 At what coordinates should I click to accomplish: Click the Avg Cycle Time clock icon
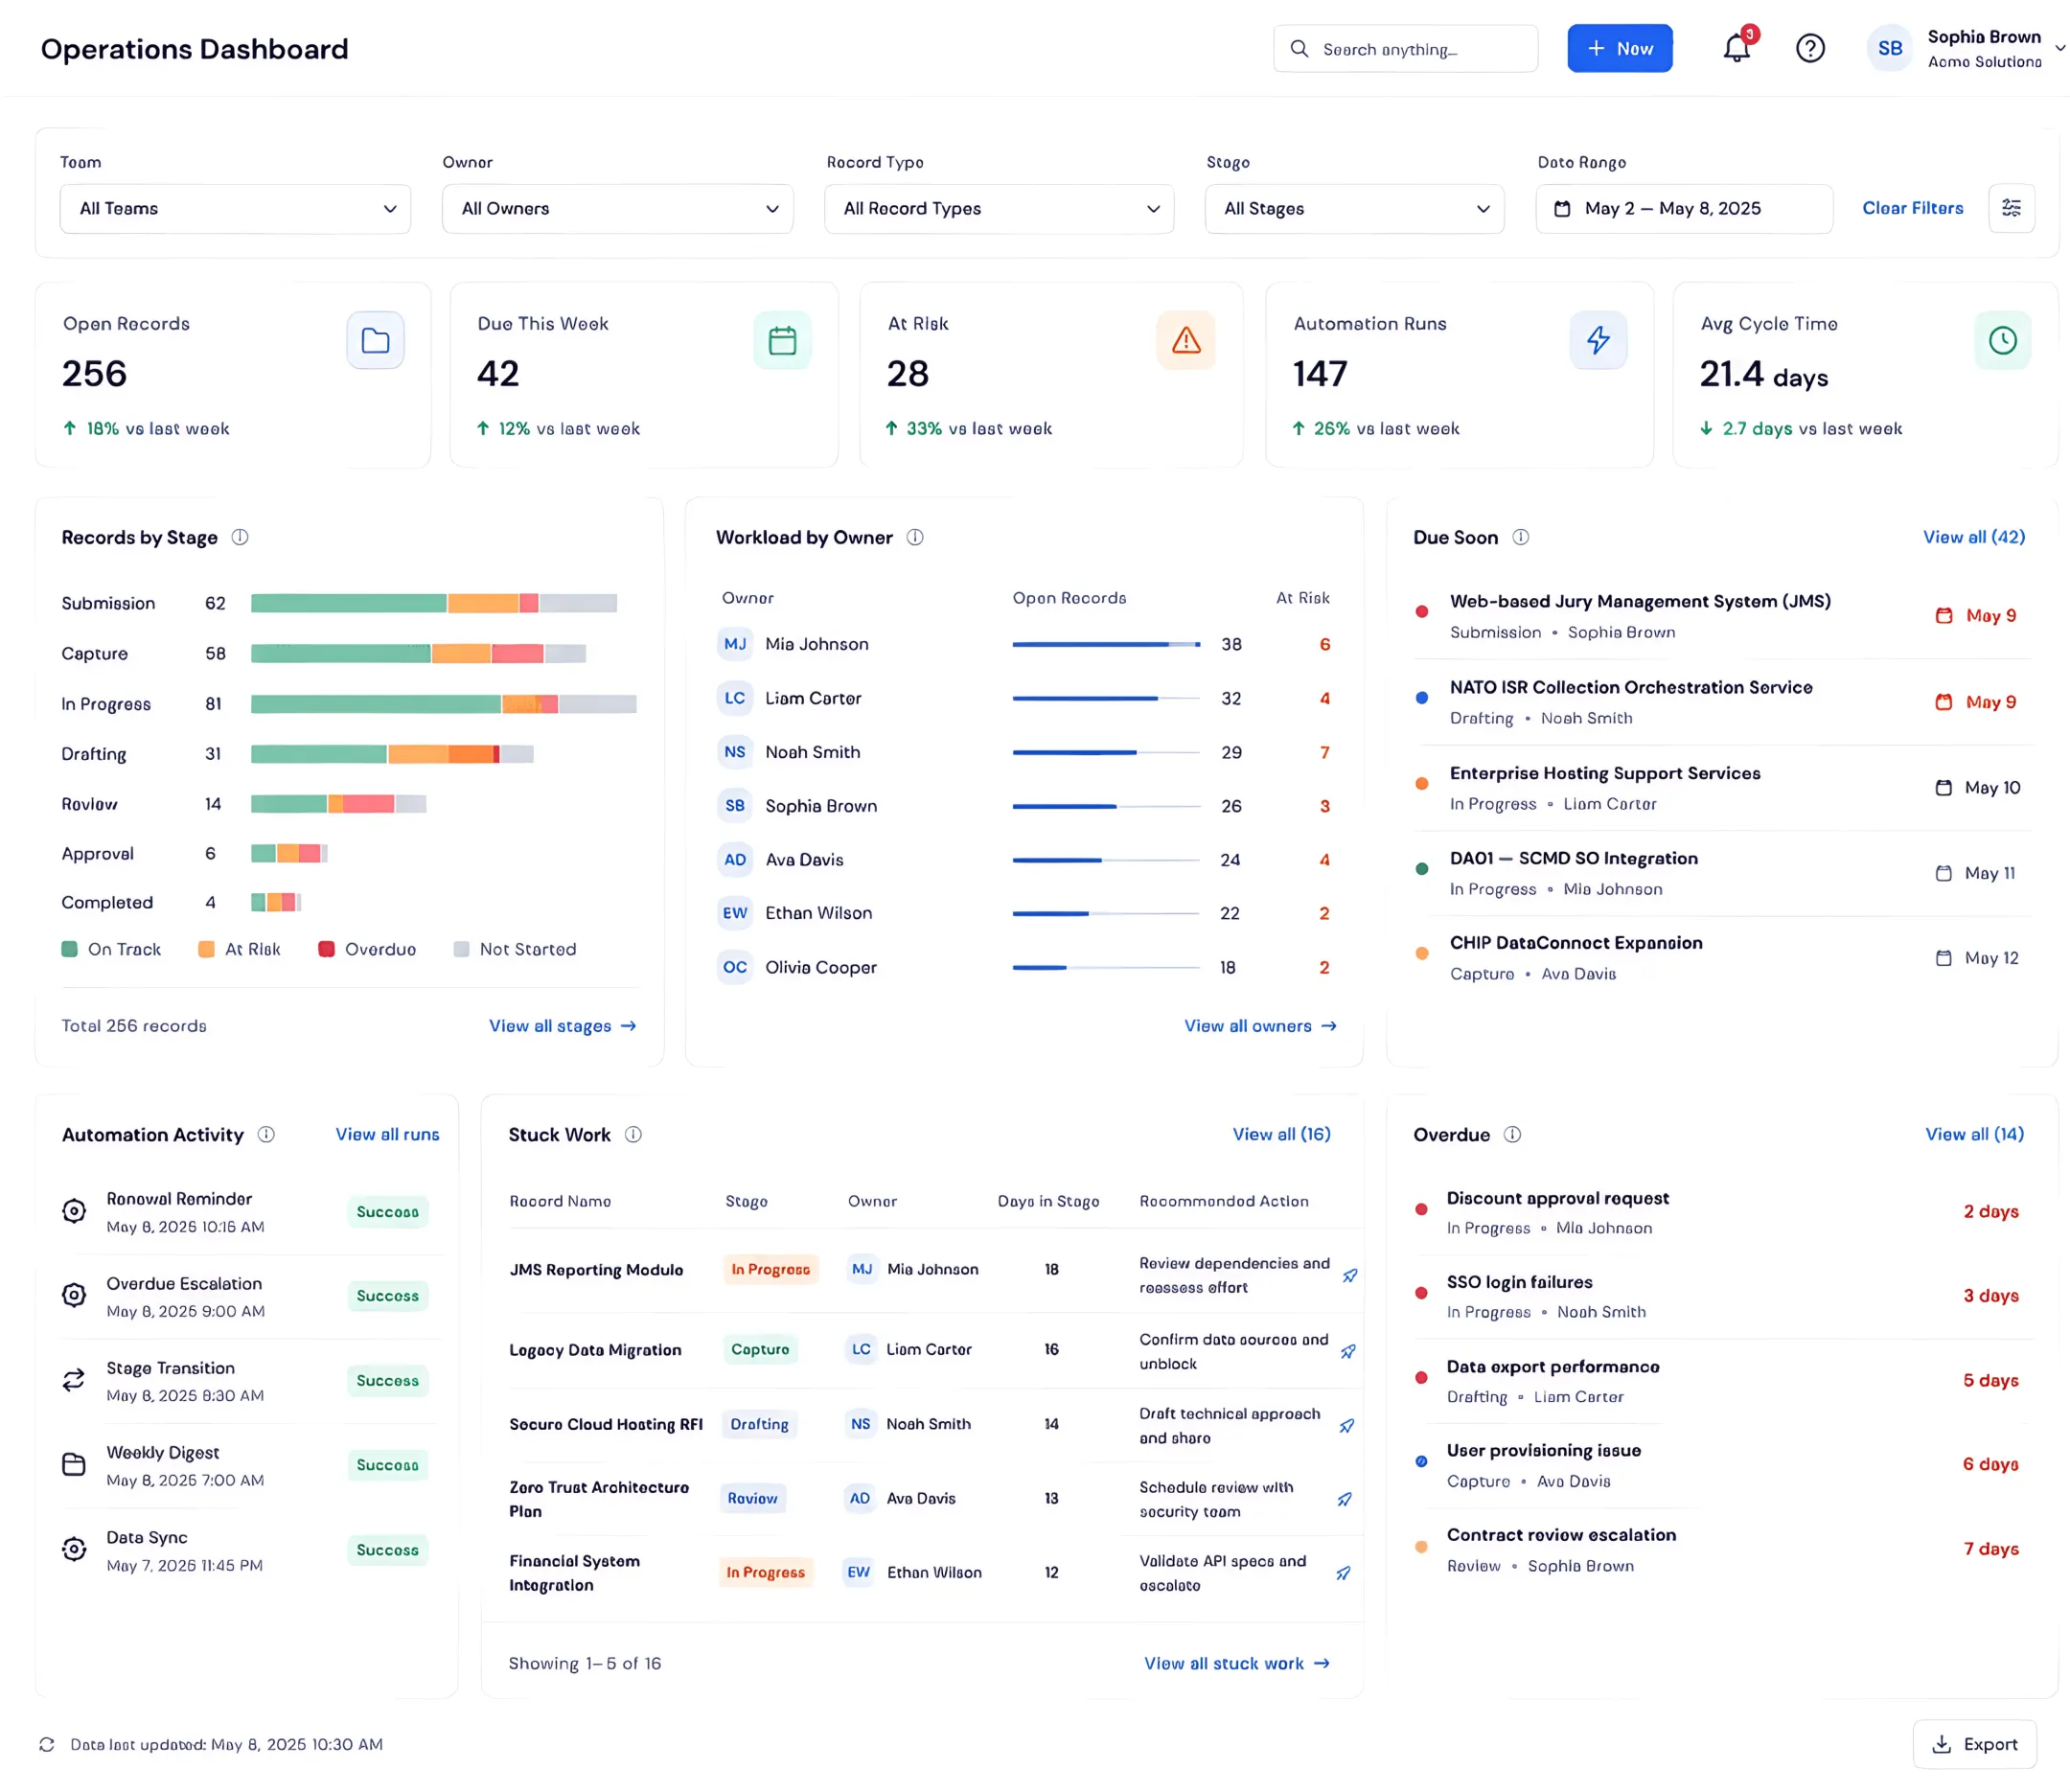[x=2002, y=340]
